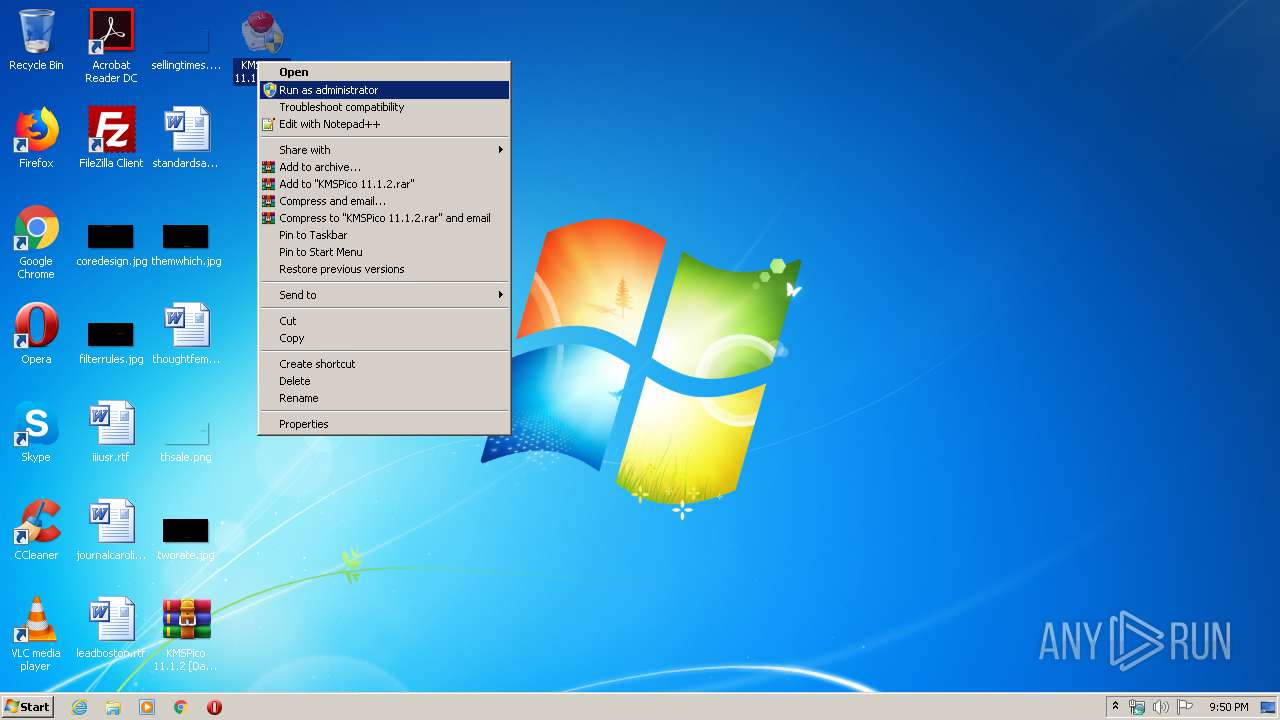Image resolution: width=1280 pixels, height=720 pixels.
Task: Choose Edit with Notepad++
Action: click(384, 124)
